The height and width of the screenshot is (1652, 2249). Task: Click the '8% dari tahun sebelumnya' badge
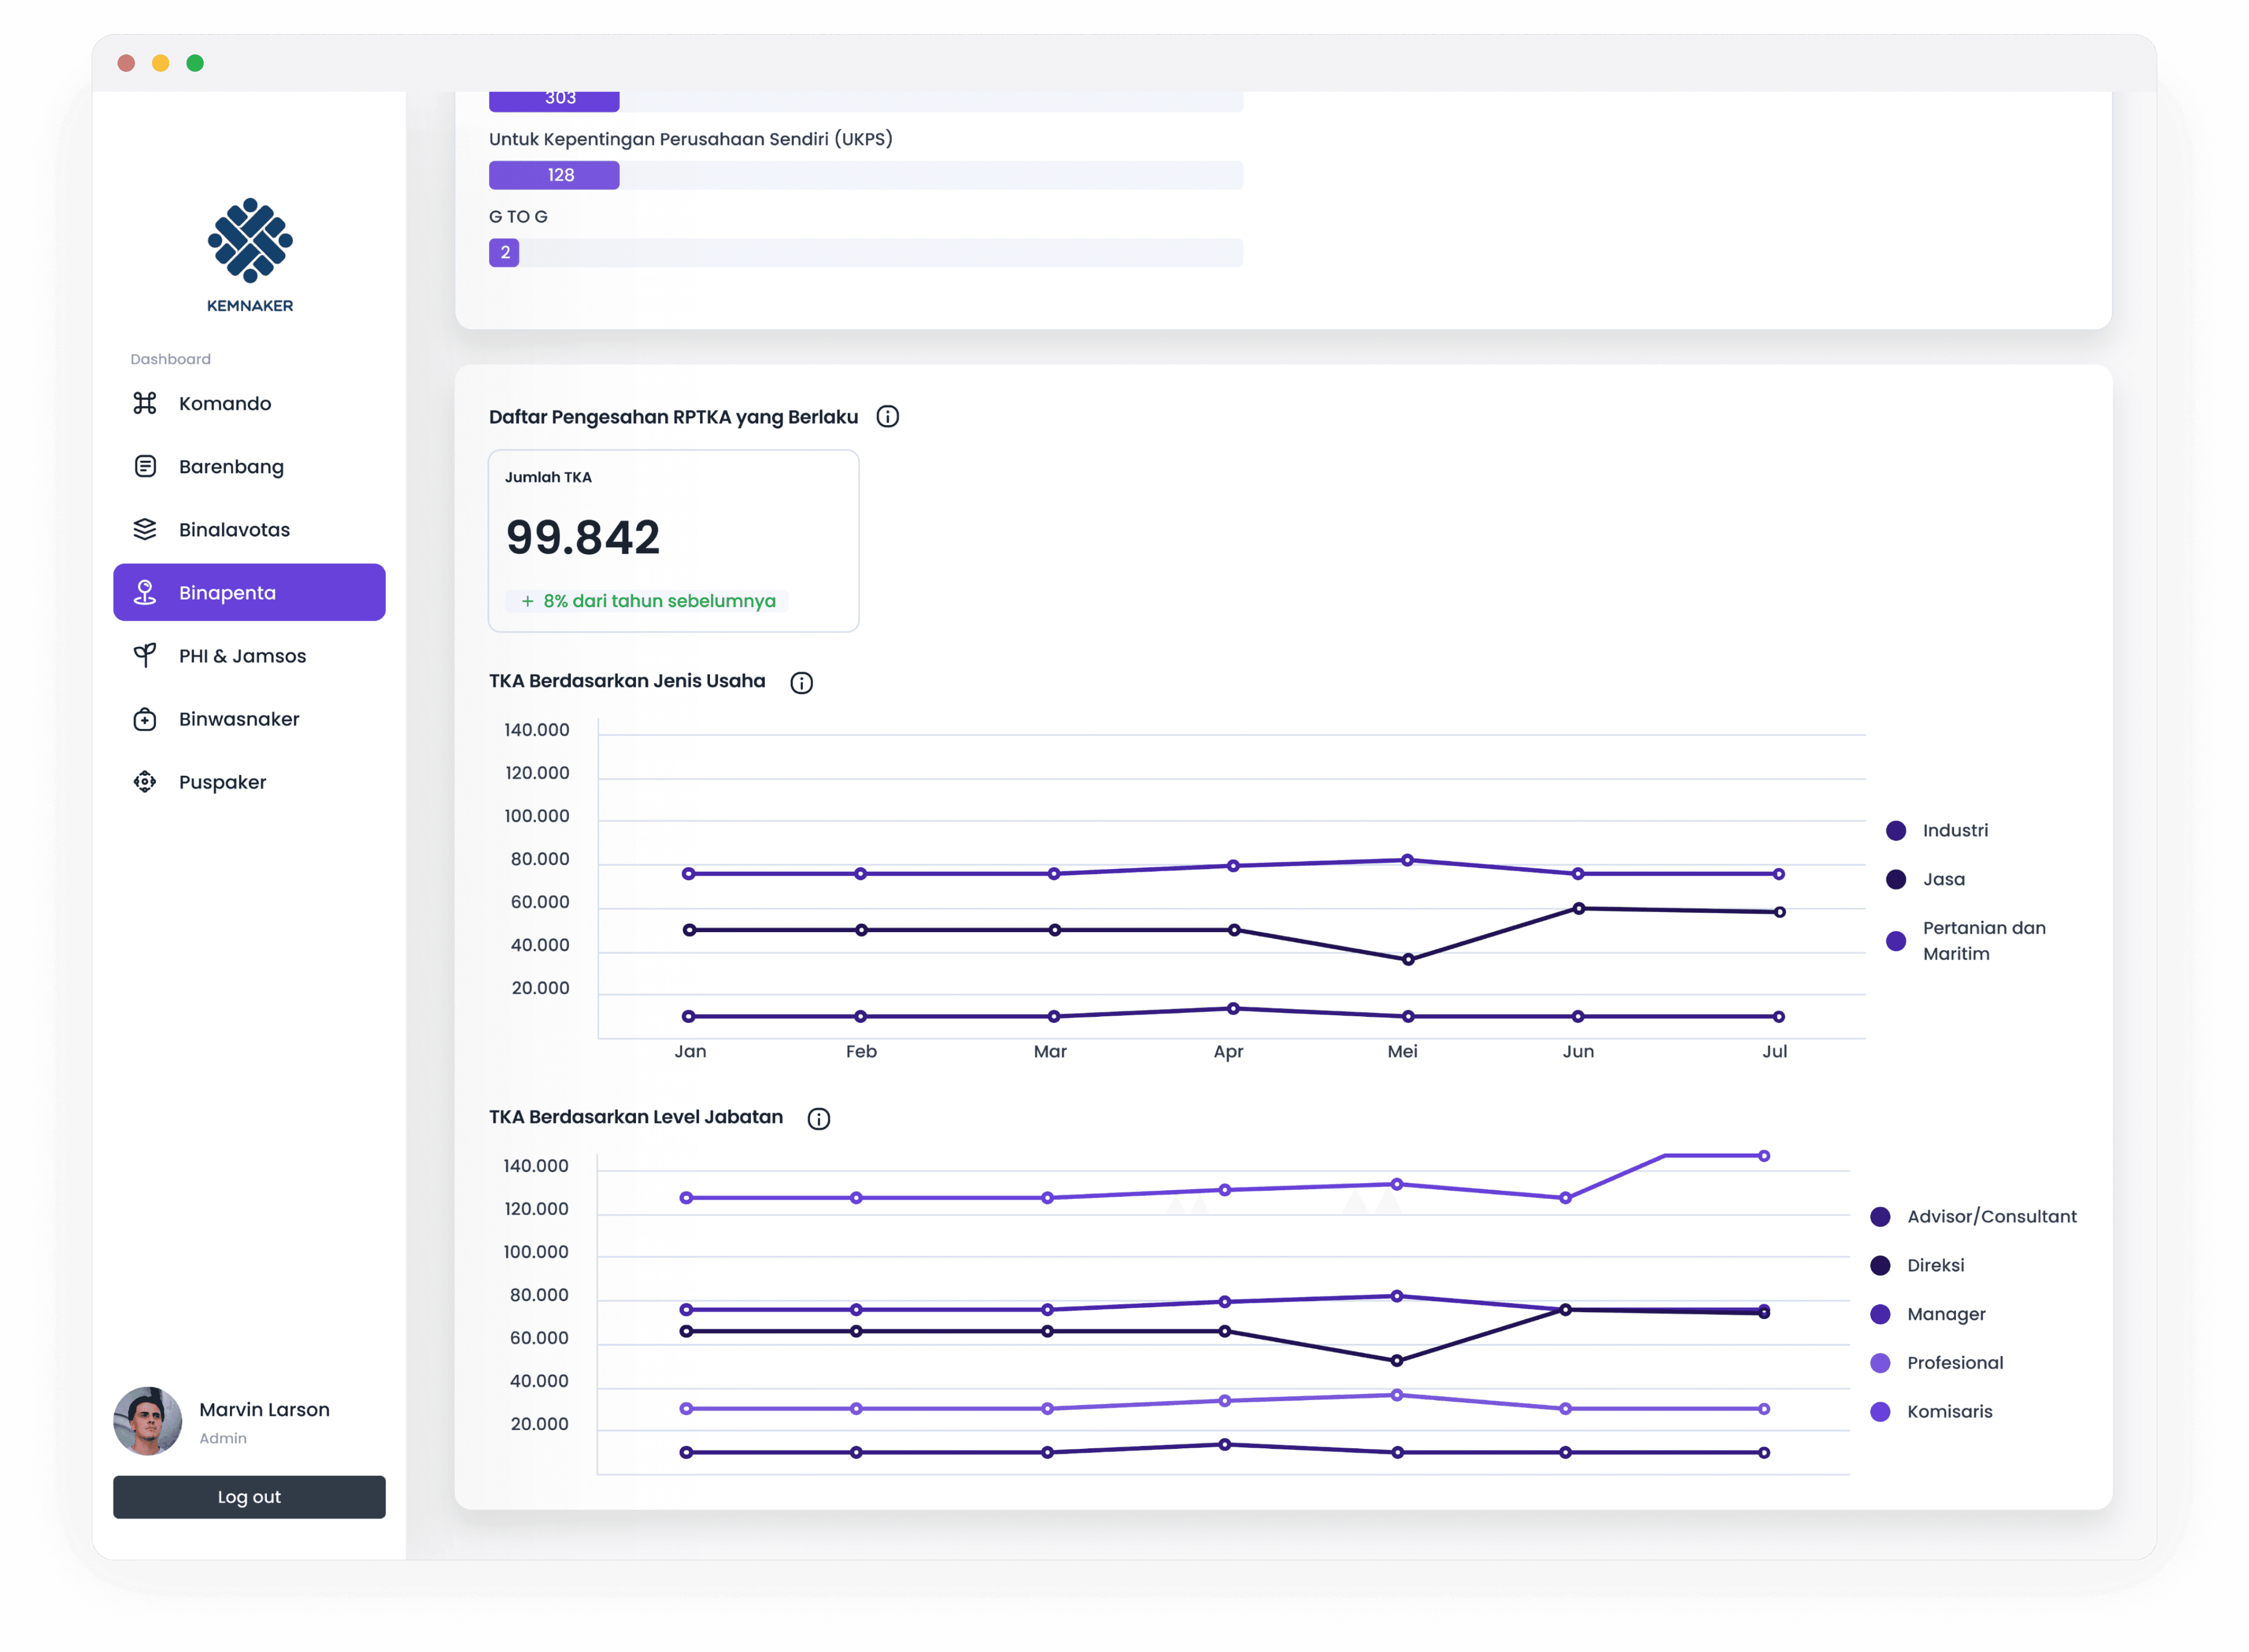coord(646,601)
